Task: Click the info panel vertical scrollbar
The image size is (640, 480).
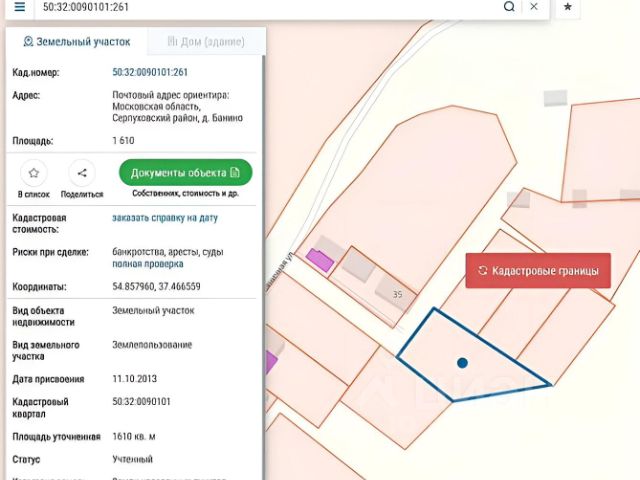Action: (x=263, y=265)
